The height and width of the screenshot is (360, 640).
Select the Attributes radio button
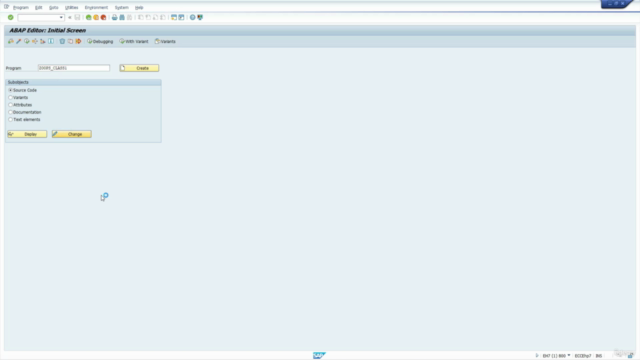11,105
